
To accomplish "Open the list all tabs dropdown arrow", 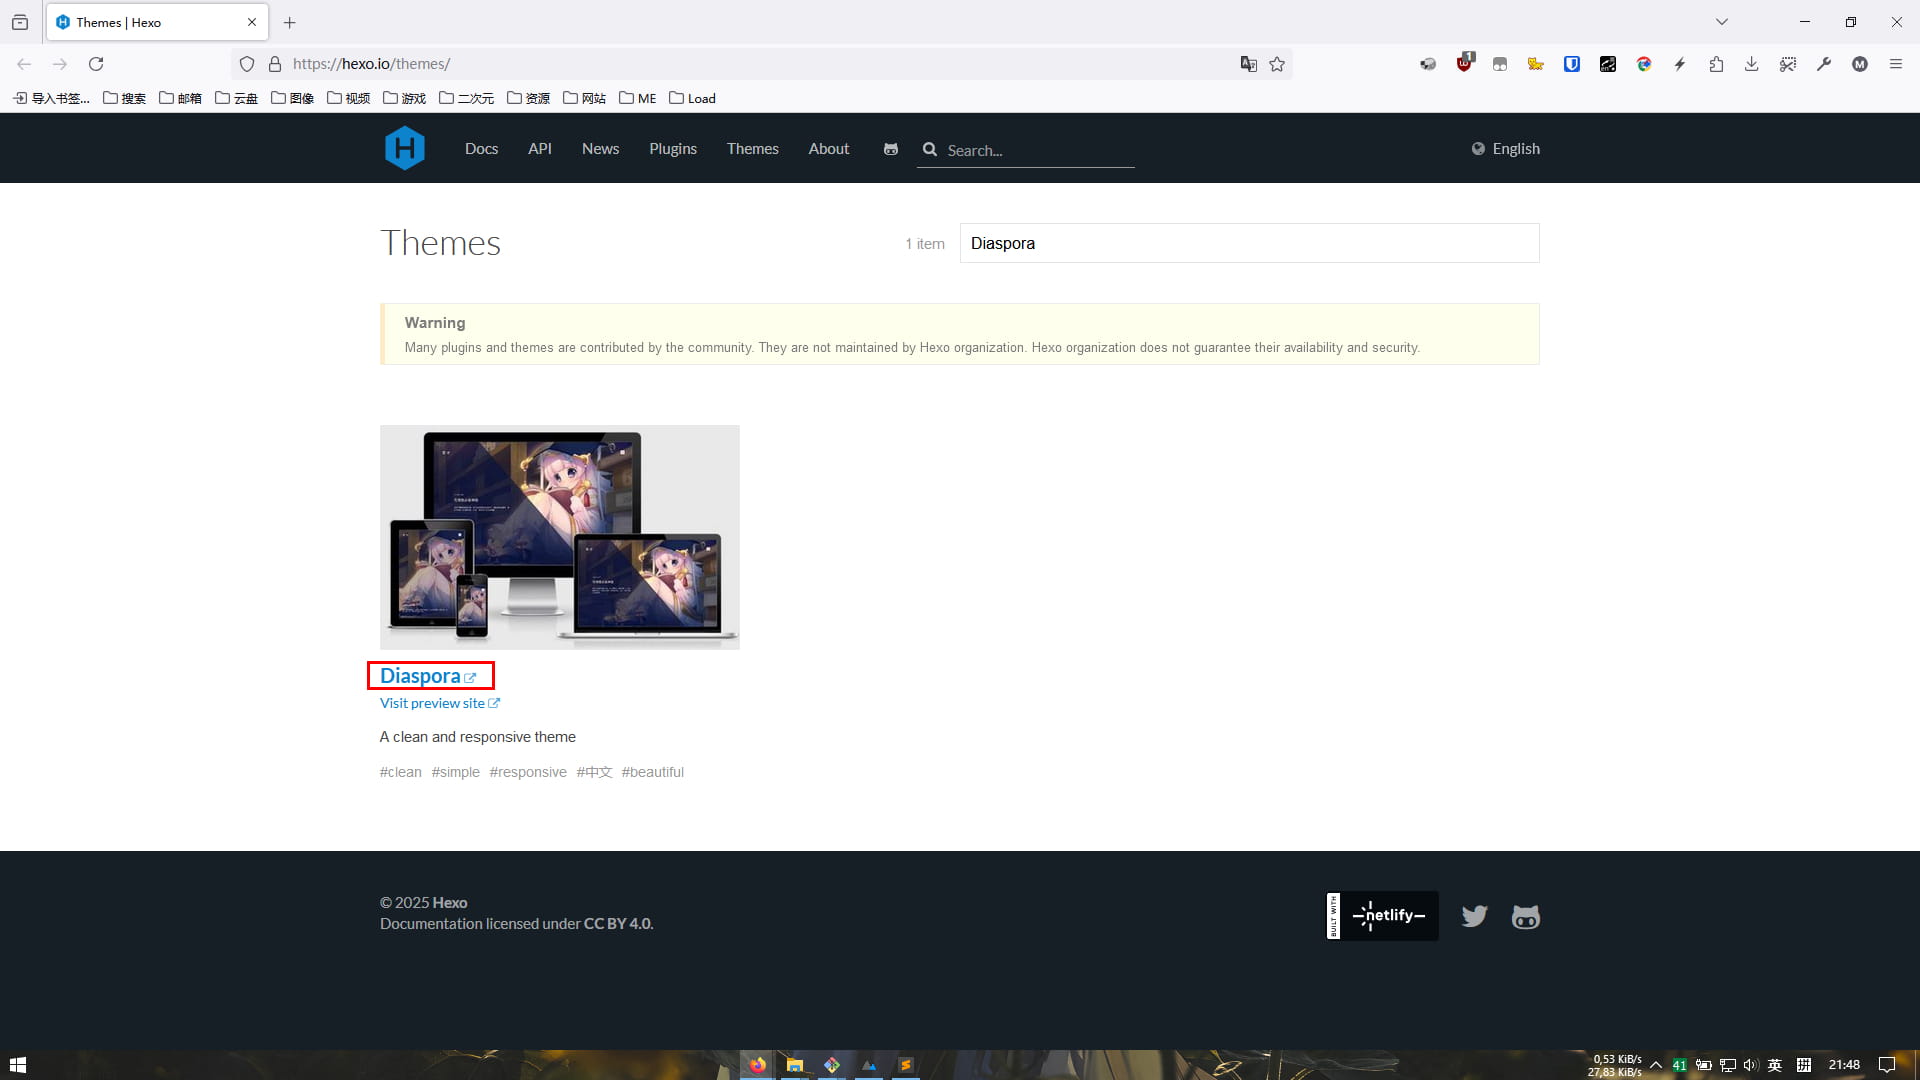I will pos(1721,22).
